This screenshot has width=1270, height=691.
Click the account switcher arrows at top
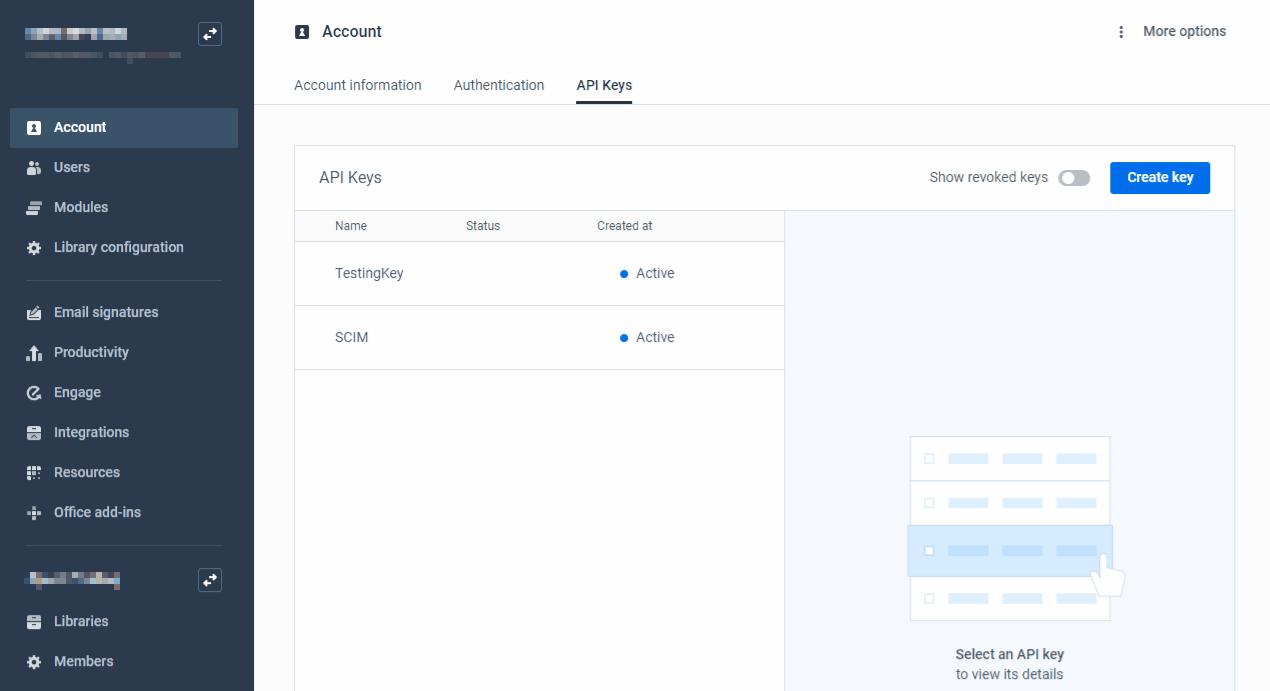[210, 33]
